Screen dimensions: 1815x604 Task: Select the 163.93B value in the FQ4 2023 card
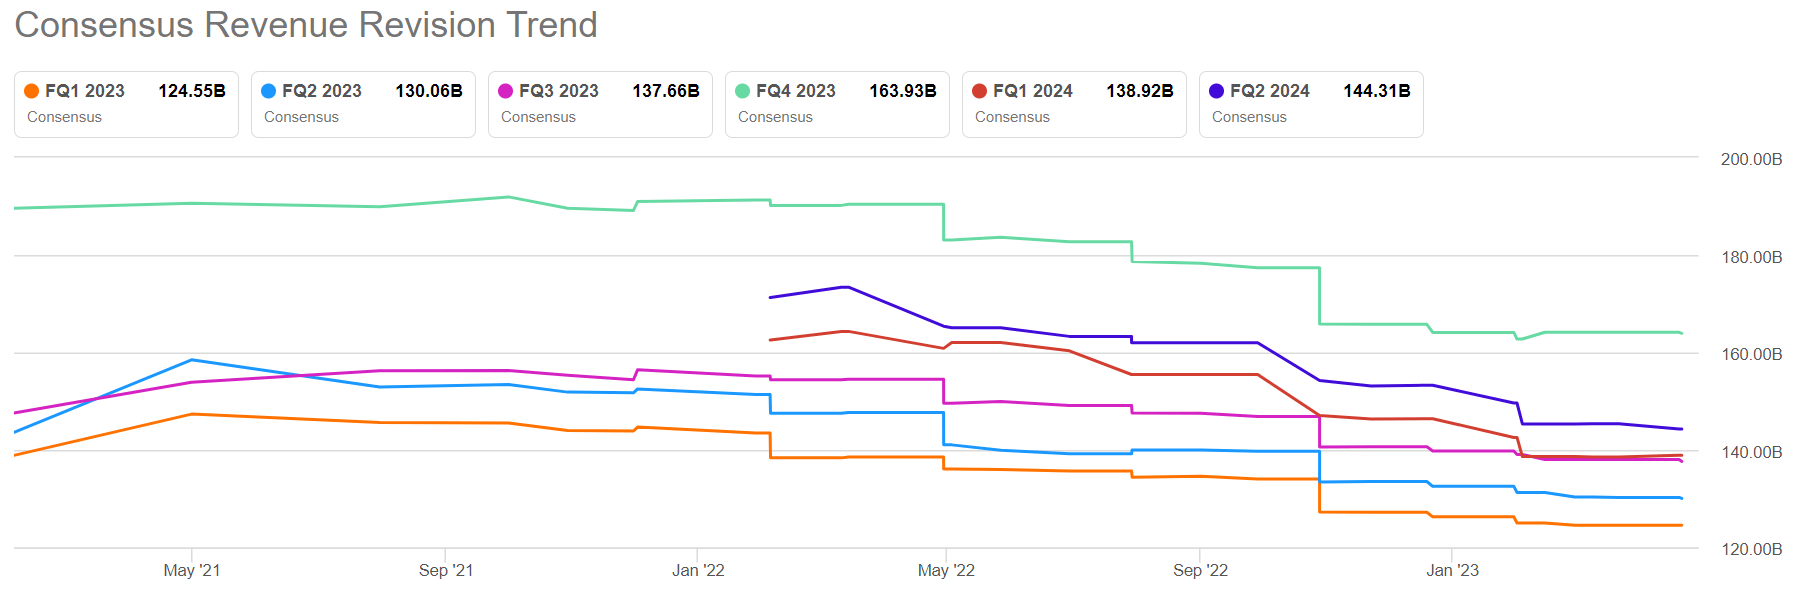tap(902, 91)
